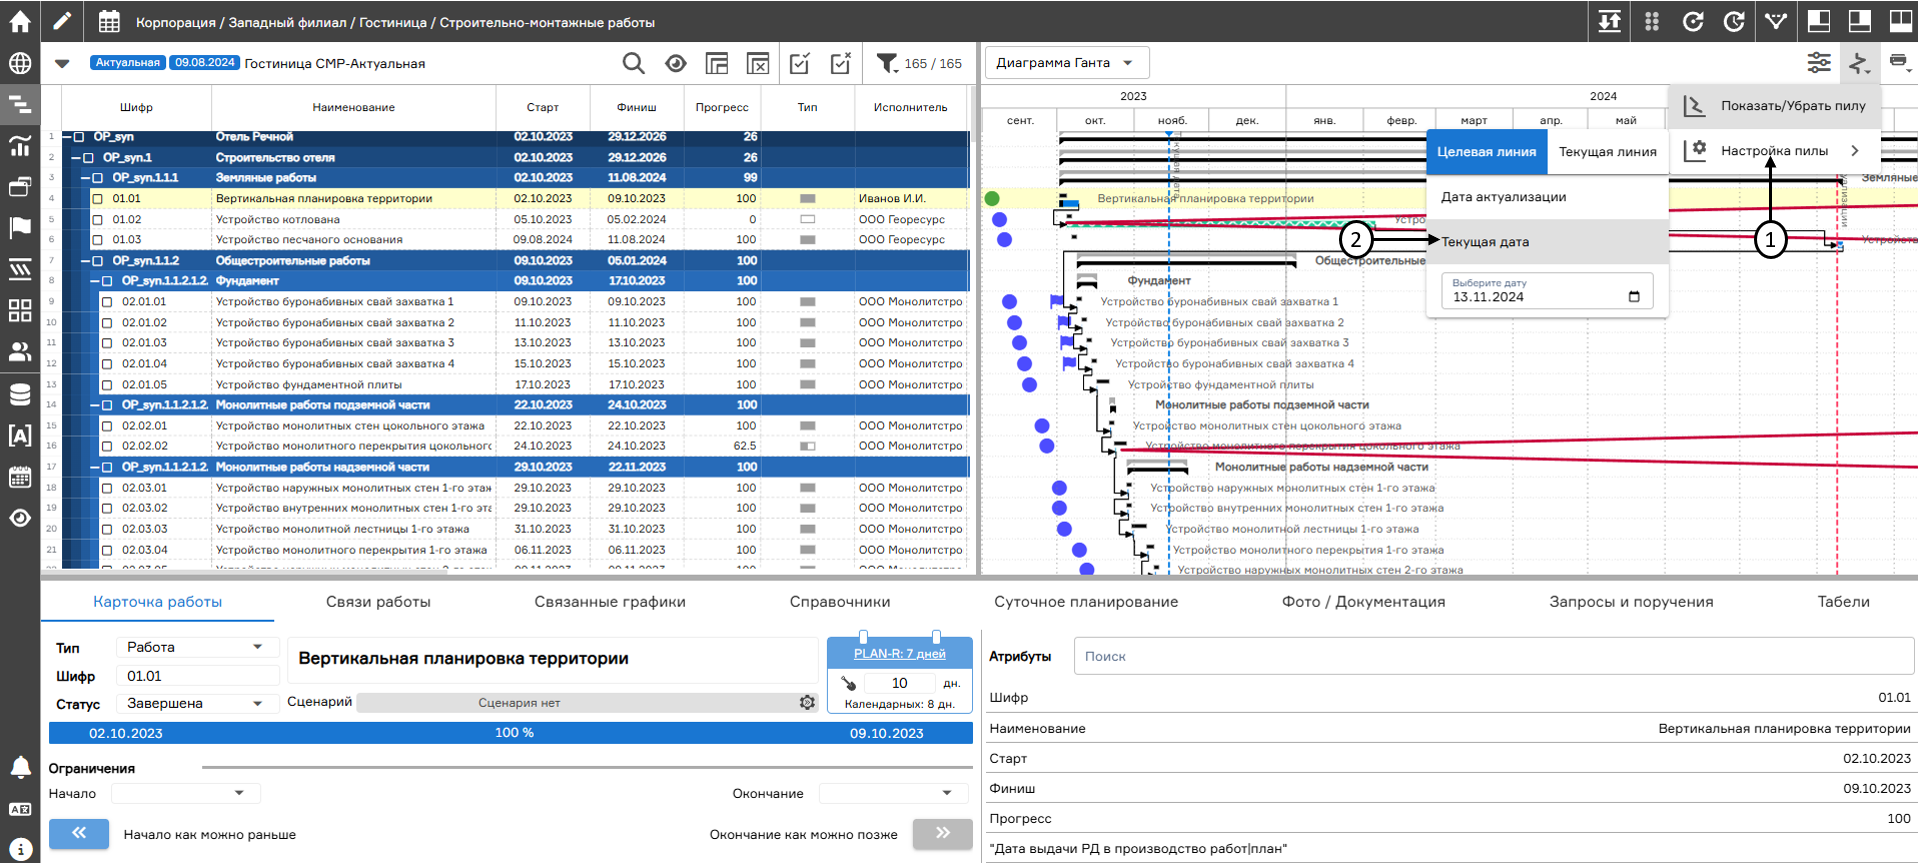Select the Gantt schedule sidebar icon

point(19,104)
